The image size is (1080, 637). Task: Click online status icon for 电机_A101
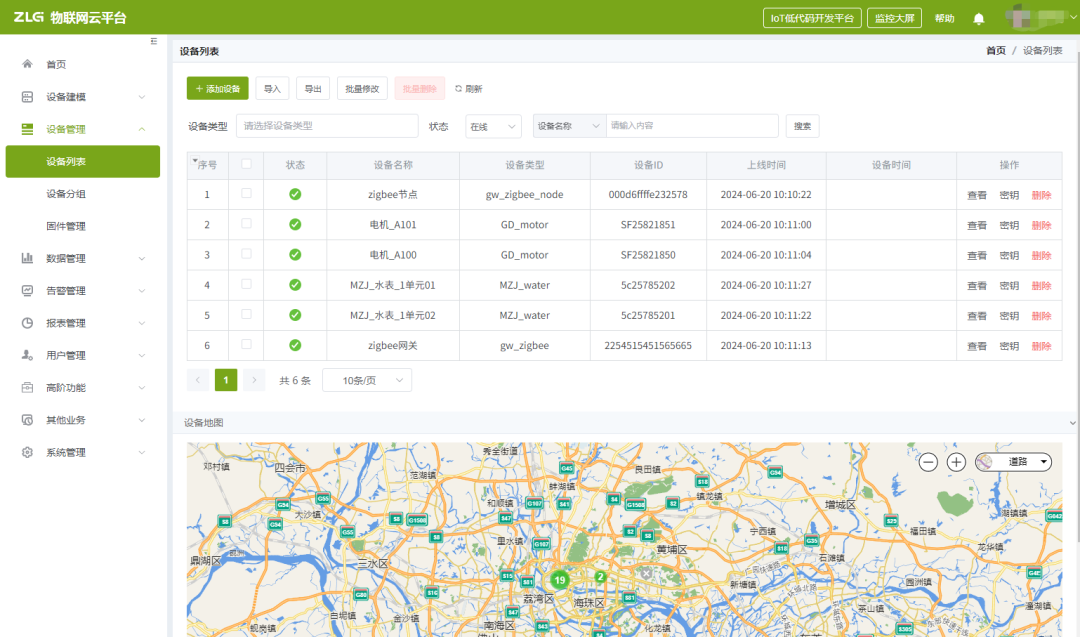pos(295,224)
